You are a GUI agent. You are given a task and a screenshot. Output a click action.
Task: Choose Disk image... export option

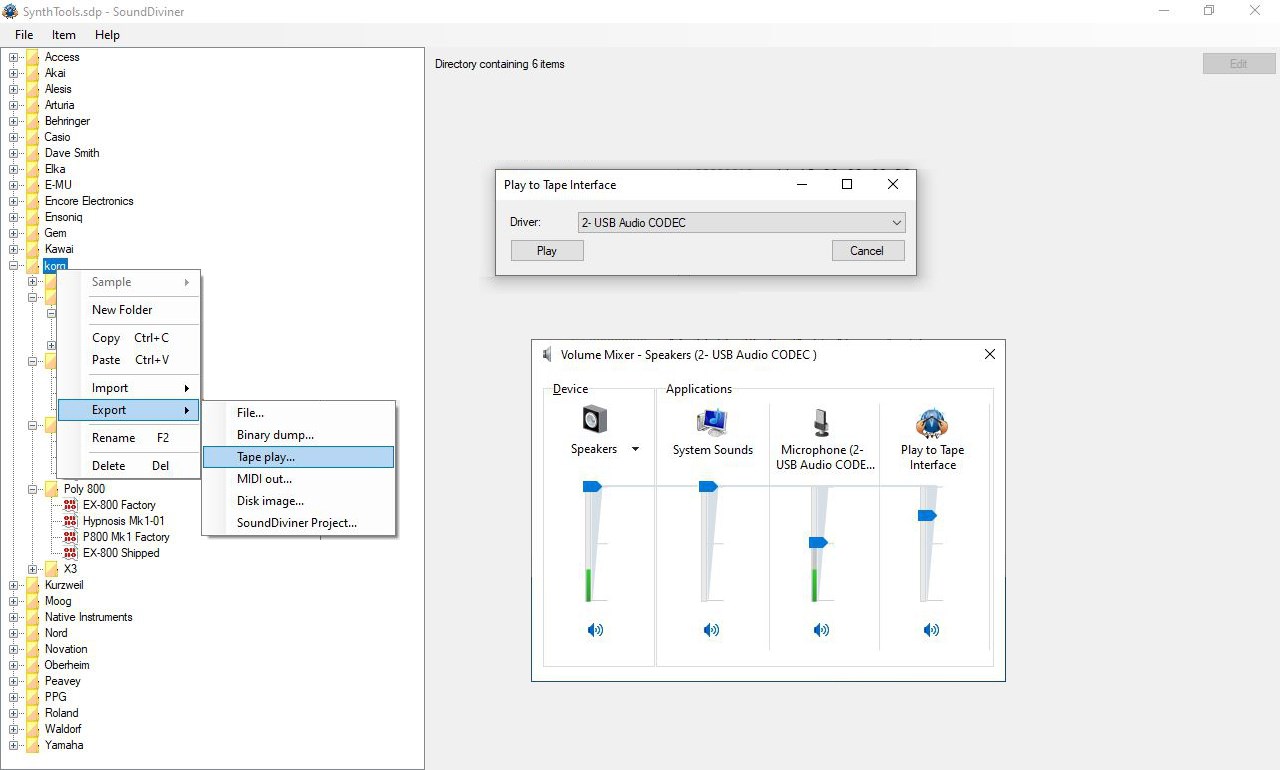(298, 501)
